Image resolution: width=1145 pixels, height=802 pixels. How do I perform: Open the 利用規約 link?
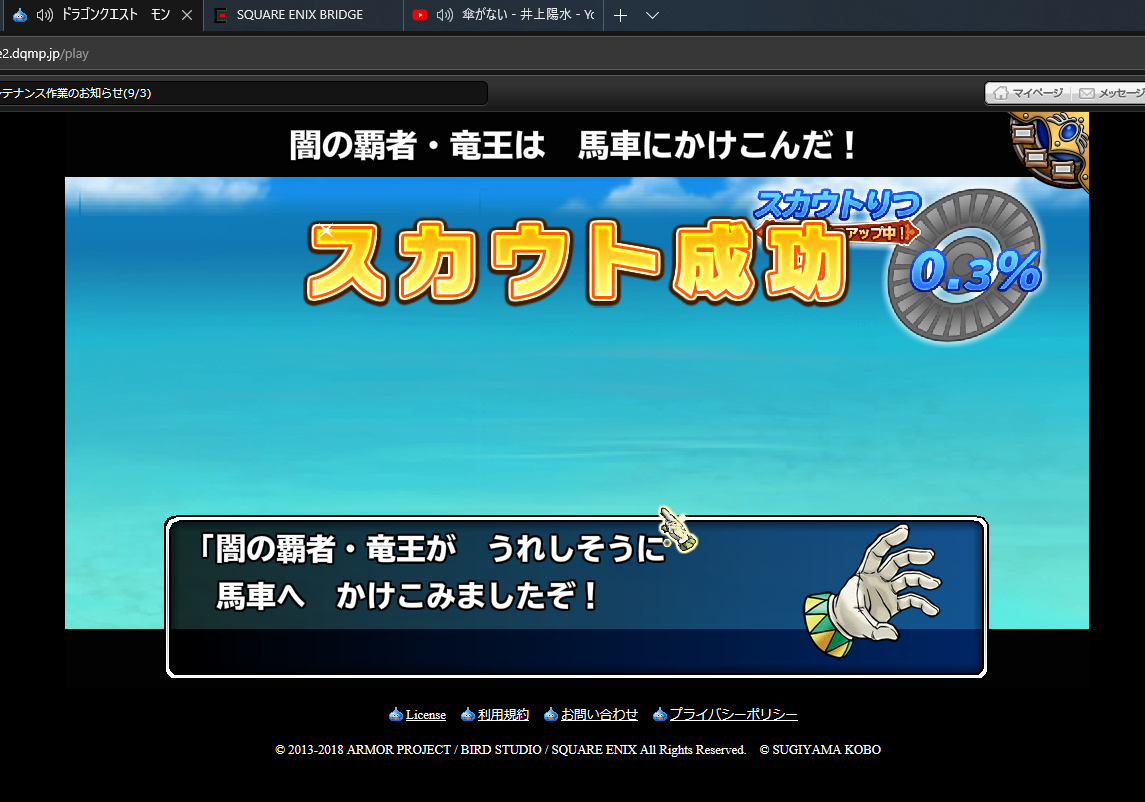[503, 715]
